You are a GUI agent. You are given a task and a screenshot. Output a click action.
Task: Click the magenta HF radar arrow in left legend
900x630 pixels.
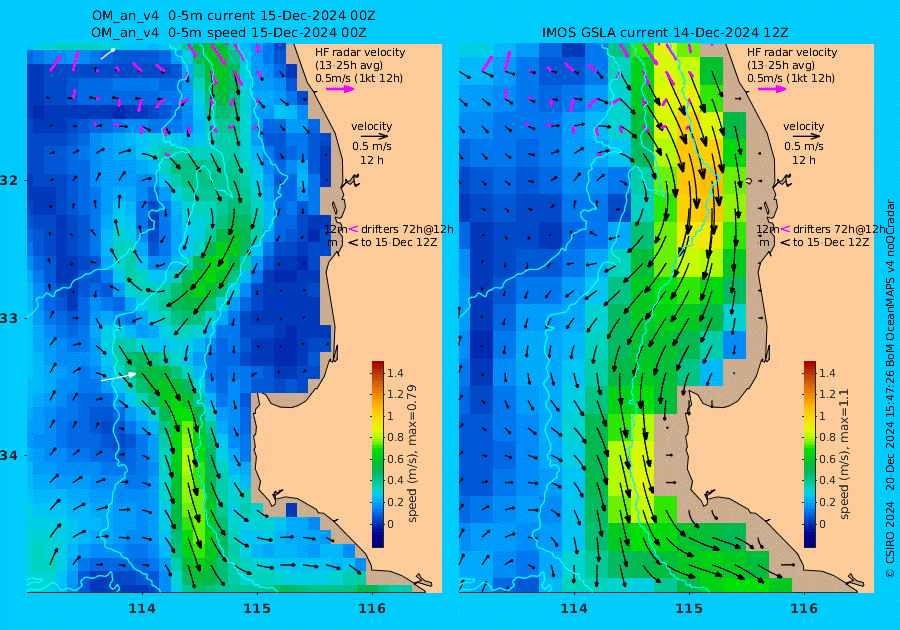[340, 89]
